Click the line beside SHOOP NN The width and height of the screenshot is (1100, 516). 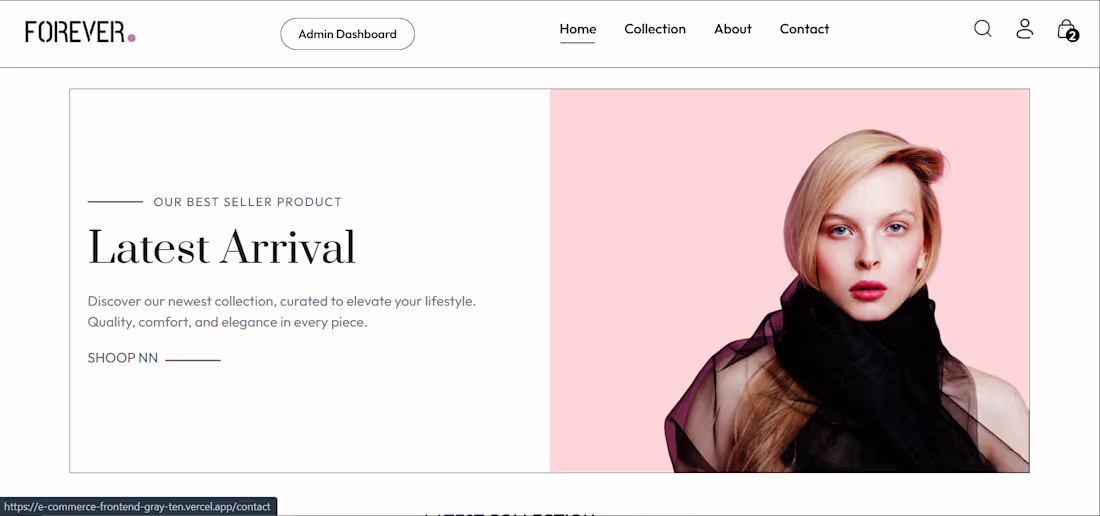coord(193,360)
